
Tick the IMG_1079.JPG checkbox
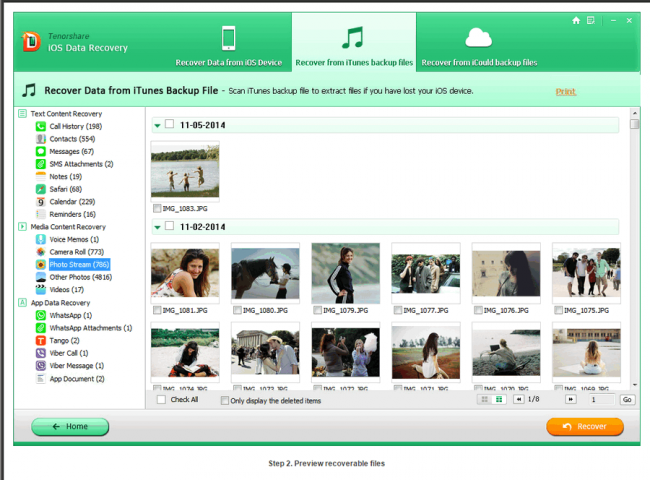point(318,310)
